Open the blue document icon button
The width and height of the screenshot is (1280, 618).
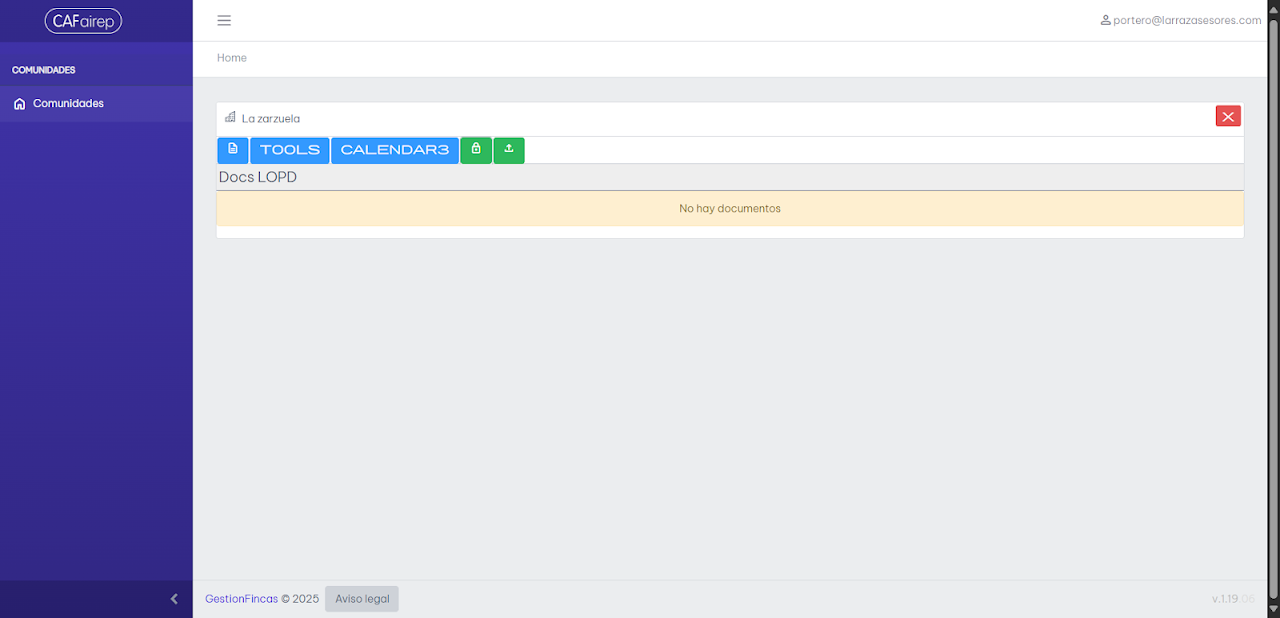[x=233, y=150]
